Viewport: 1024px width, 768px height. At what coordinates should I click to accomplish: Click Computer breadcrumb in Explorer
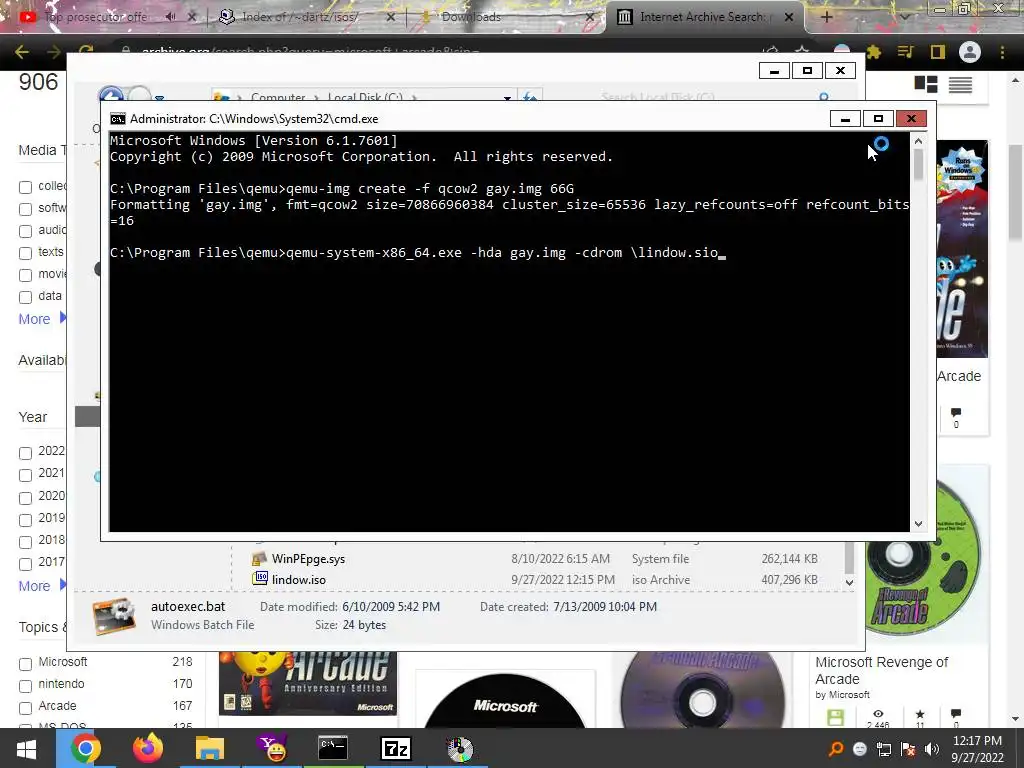(x=278, y=97)
